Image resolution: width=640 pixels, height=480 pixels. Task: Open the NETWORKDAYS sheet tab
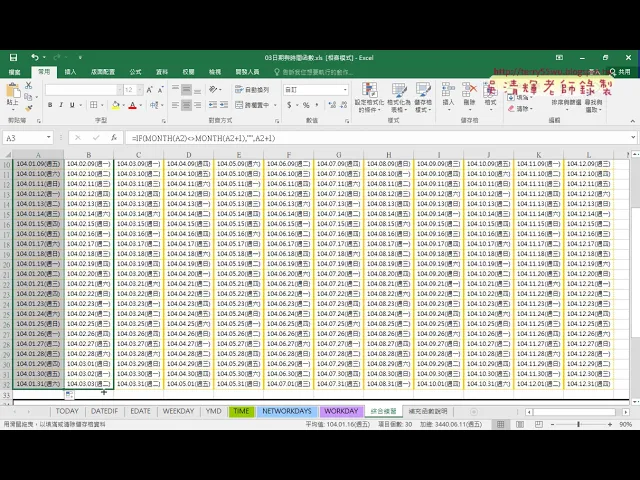(x=287, y=411)
